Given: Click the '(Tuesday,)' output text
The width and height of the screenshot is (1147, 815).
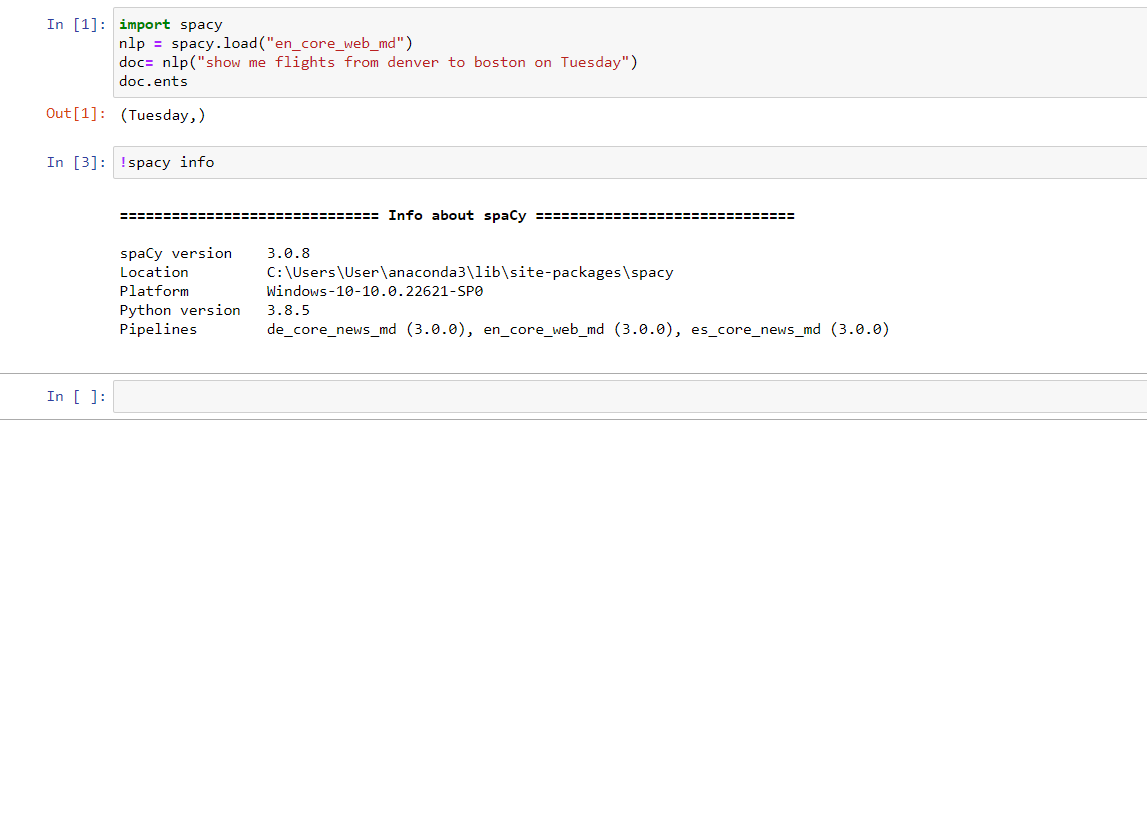Looking at the screenshot, I should [x=163, y=116].
